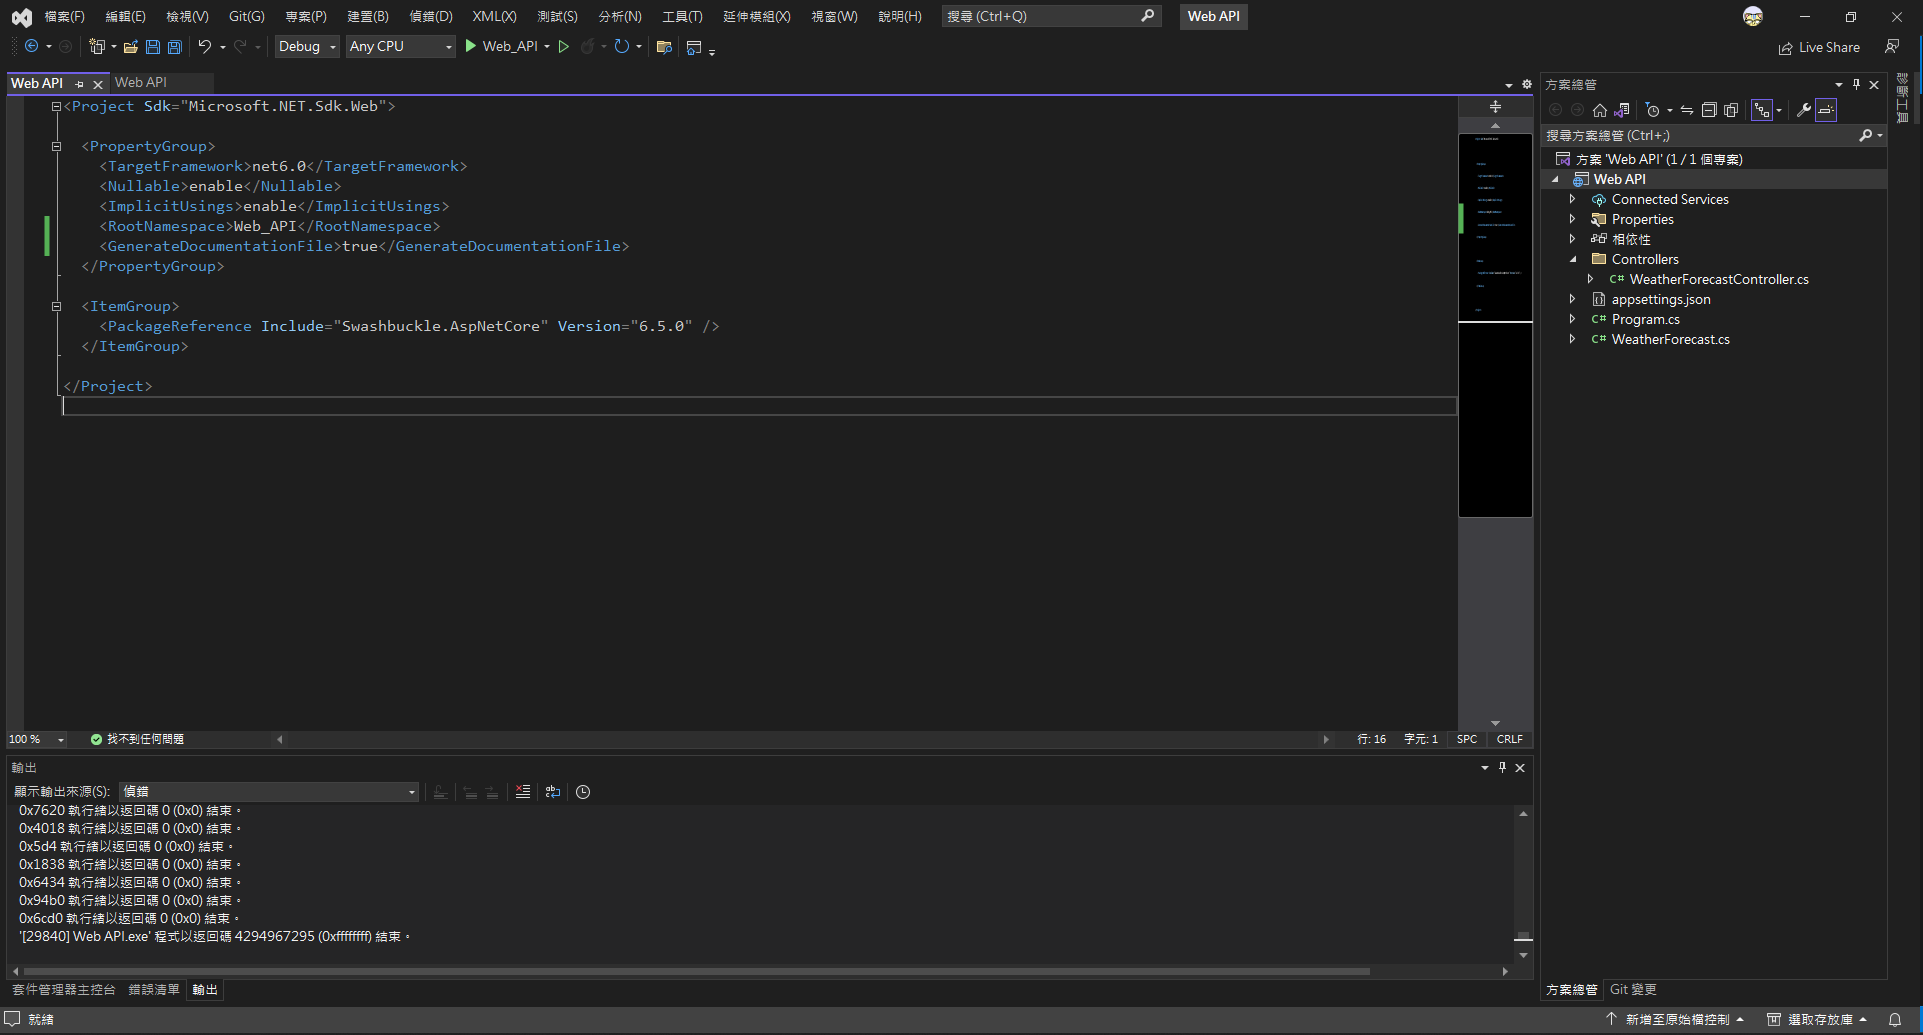Click the SPC indentation indicator
1923x1035 pixels.
tap(1467, 739)
